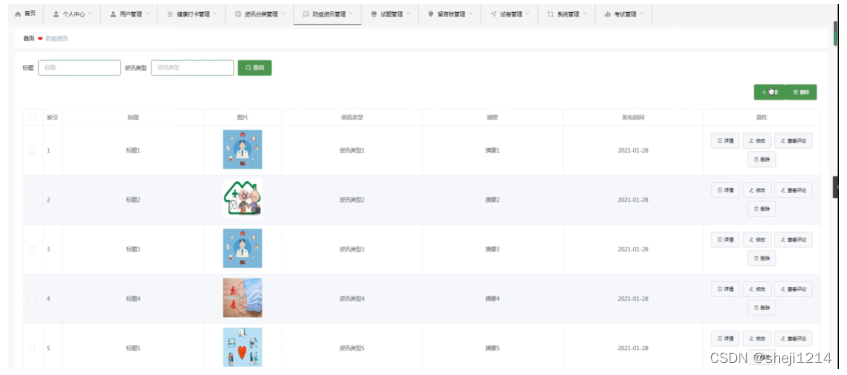
Task: Open the 用户管理 menu
Action: [130, 14]
